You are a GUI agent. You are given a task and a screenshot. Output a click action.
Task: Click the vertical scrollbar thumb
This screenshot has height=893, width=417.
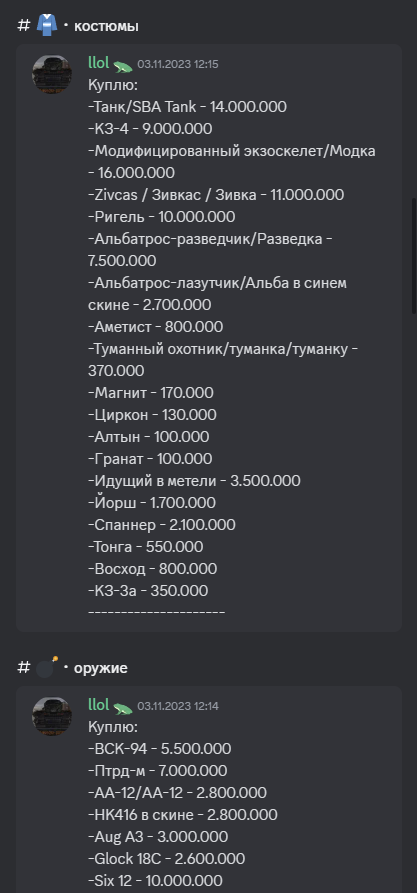414,255
